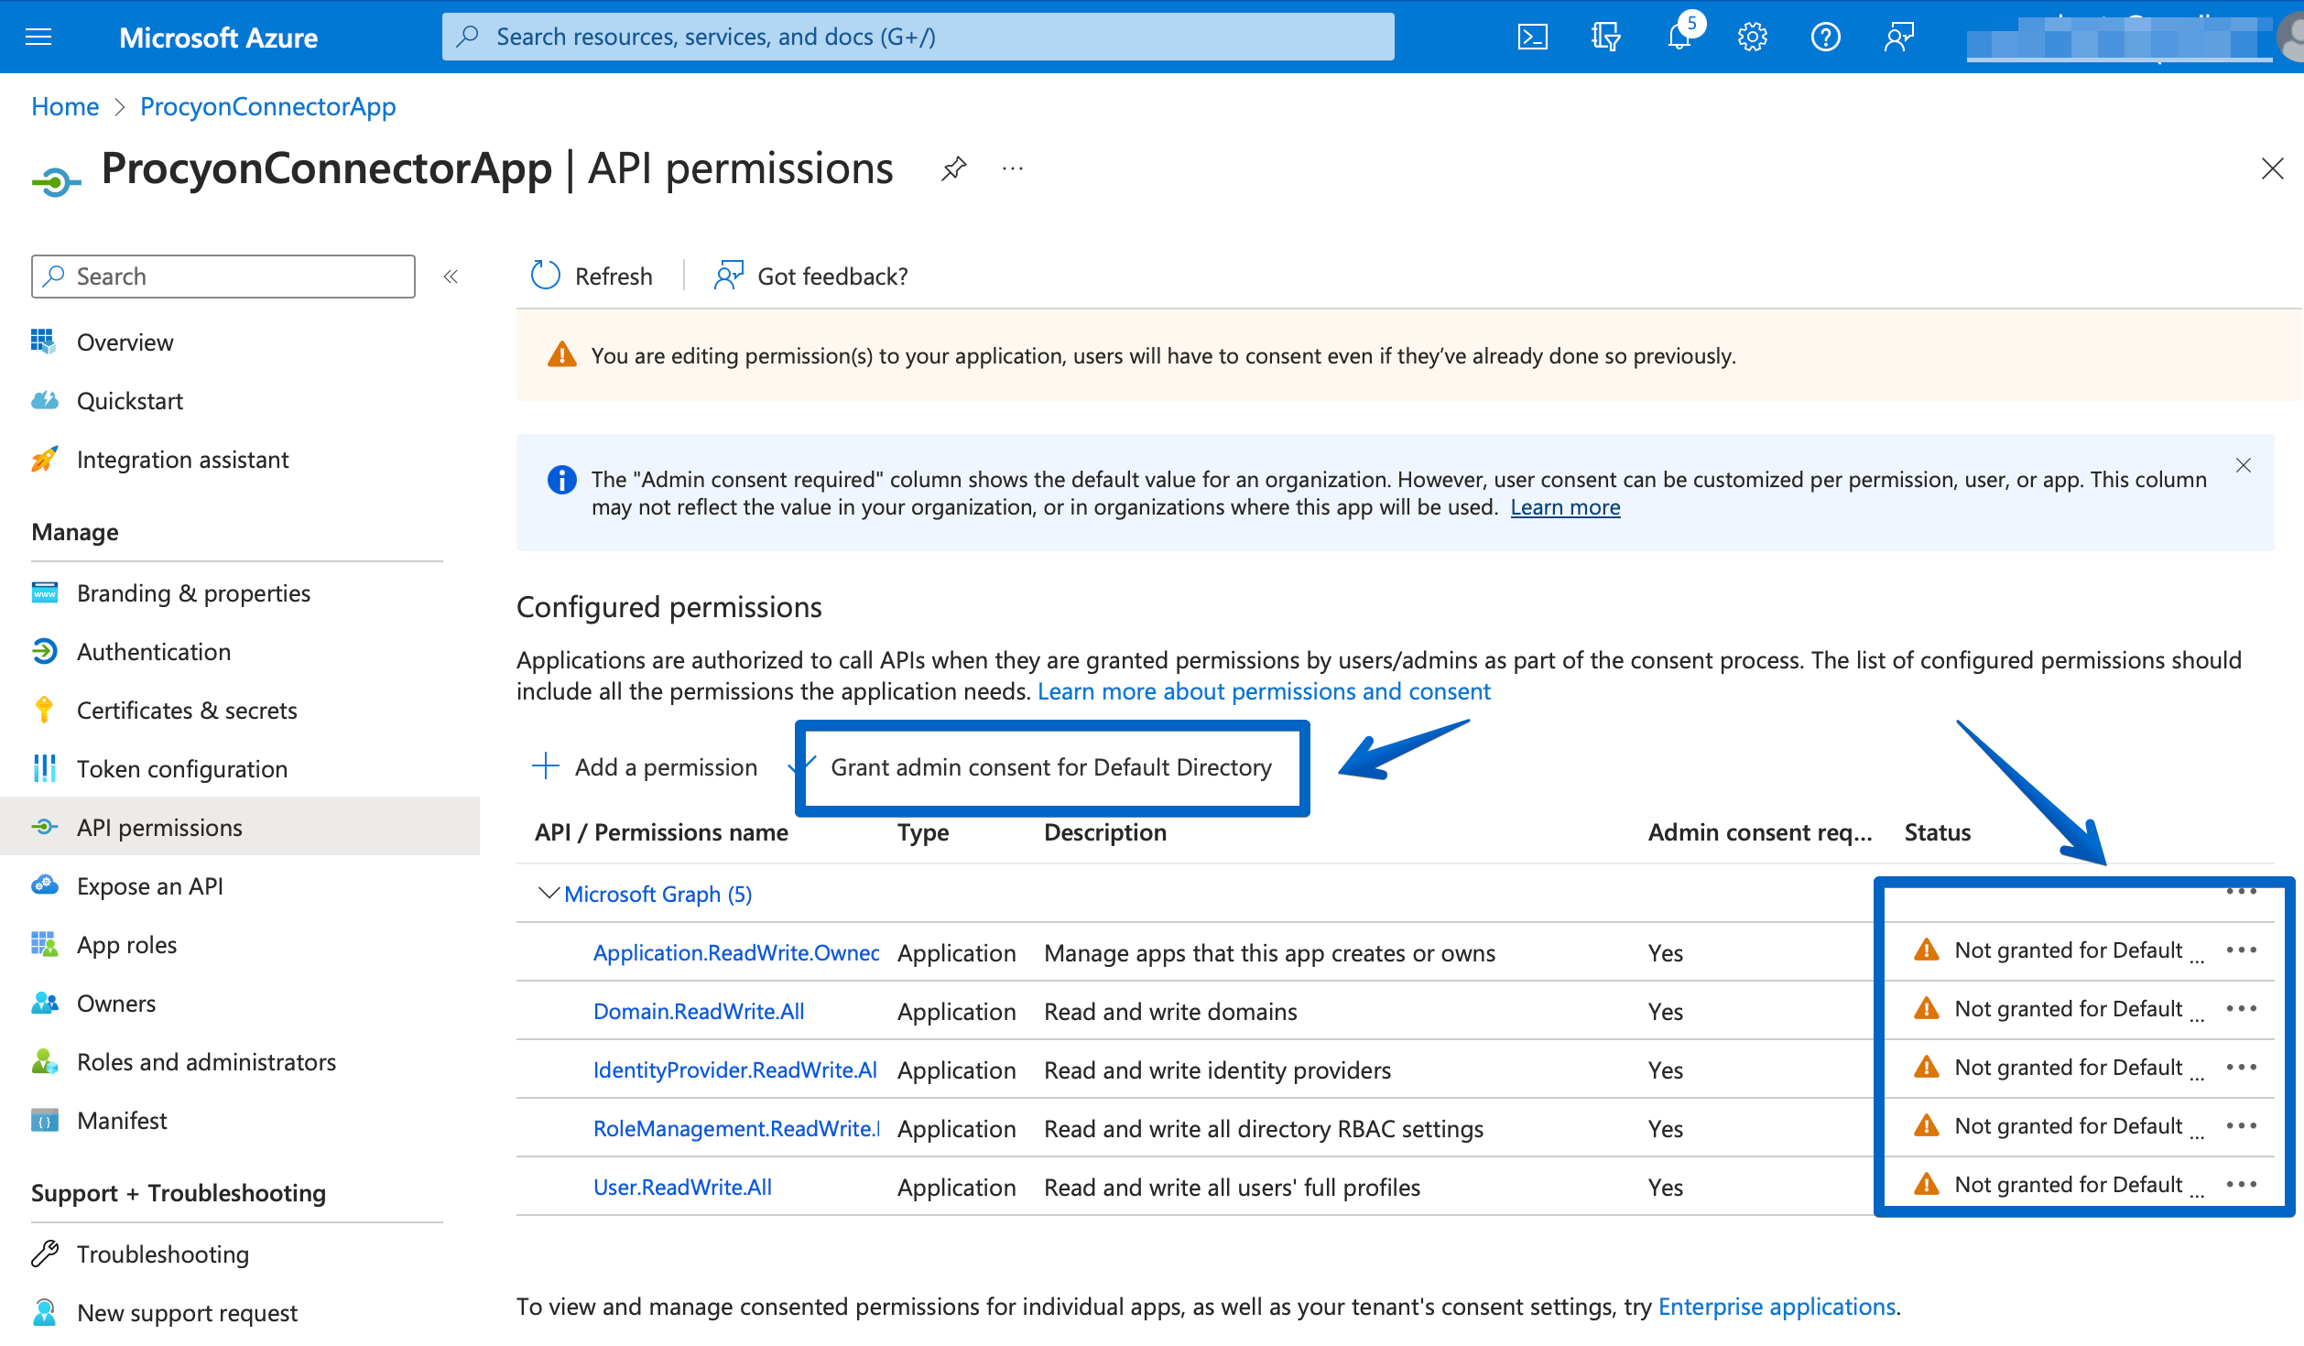Screen dimensions: 2304x1346
Task: Open the help question mark pane
Action: [1825, 36]
